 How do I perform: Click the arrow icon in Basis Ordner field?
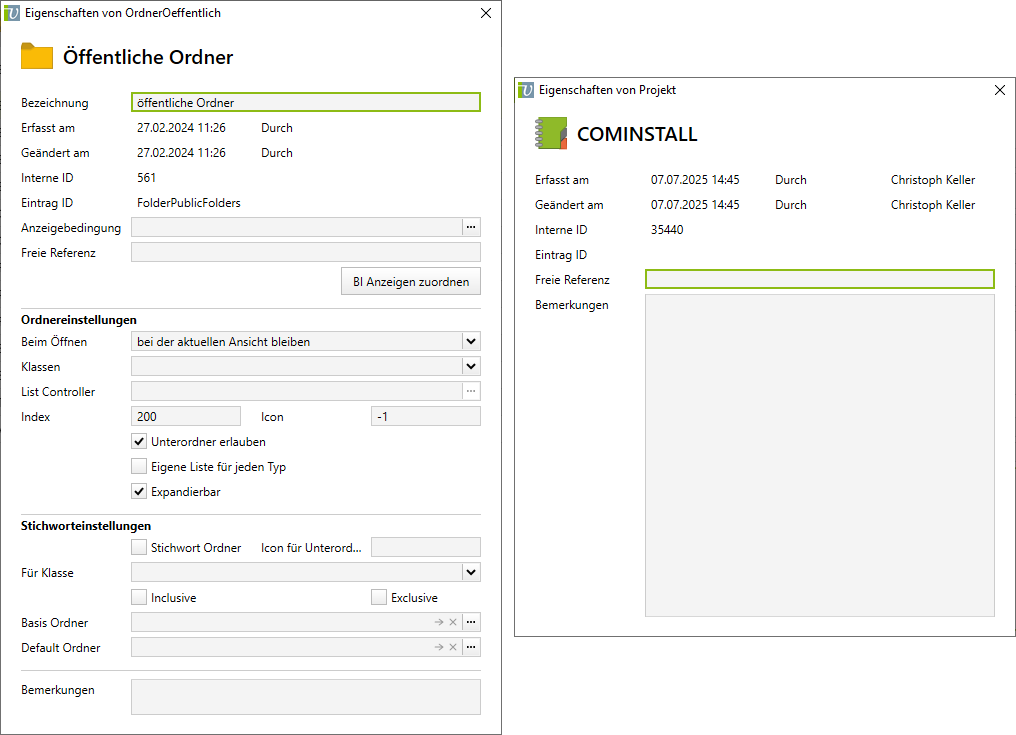[438, 622]
